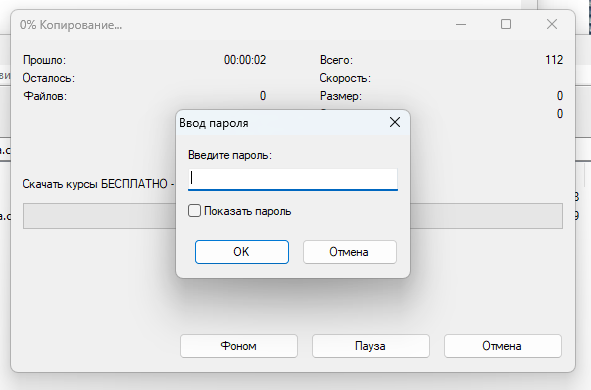
Task: Maximize the Копирование window
Action: click(506, 24)
